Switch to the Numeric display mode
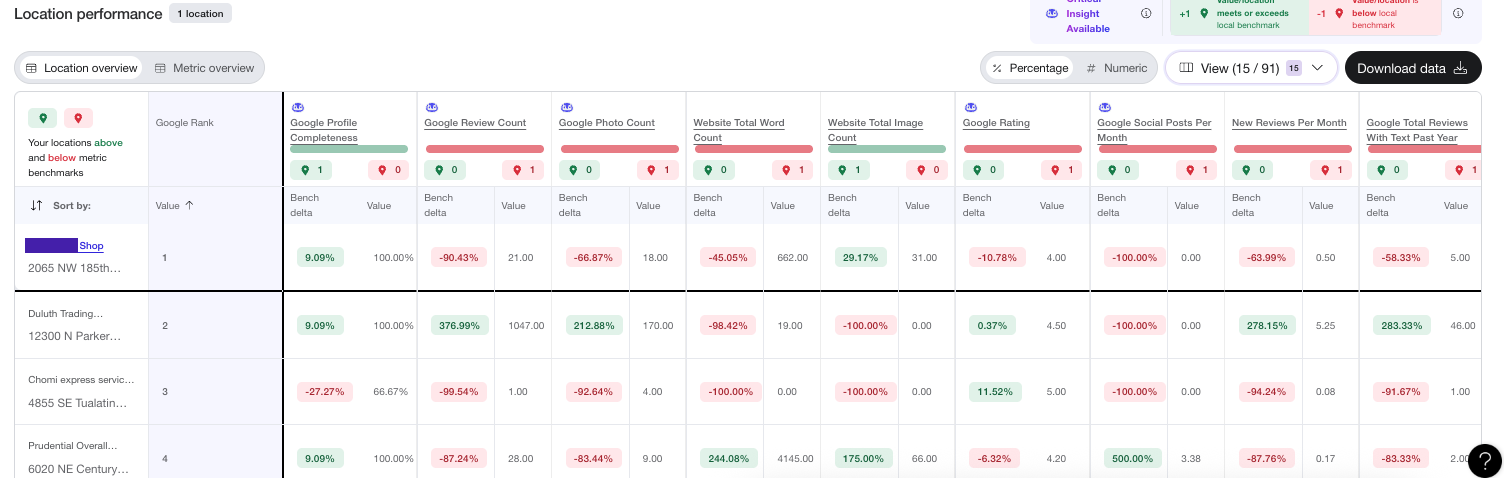 (x=1117, y=68)
